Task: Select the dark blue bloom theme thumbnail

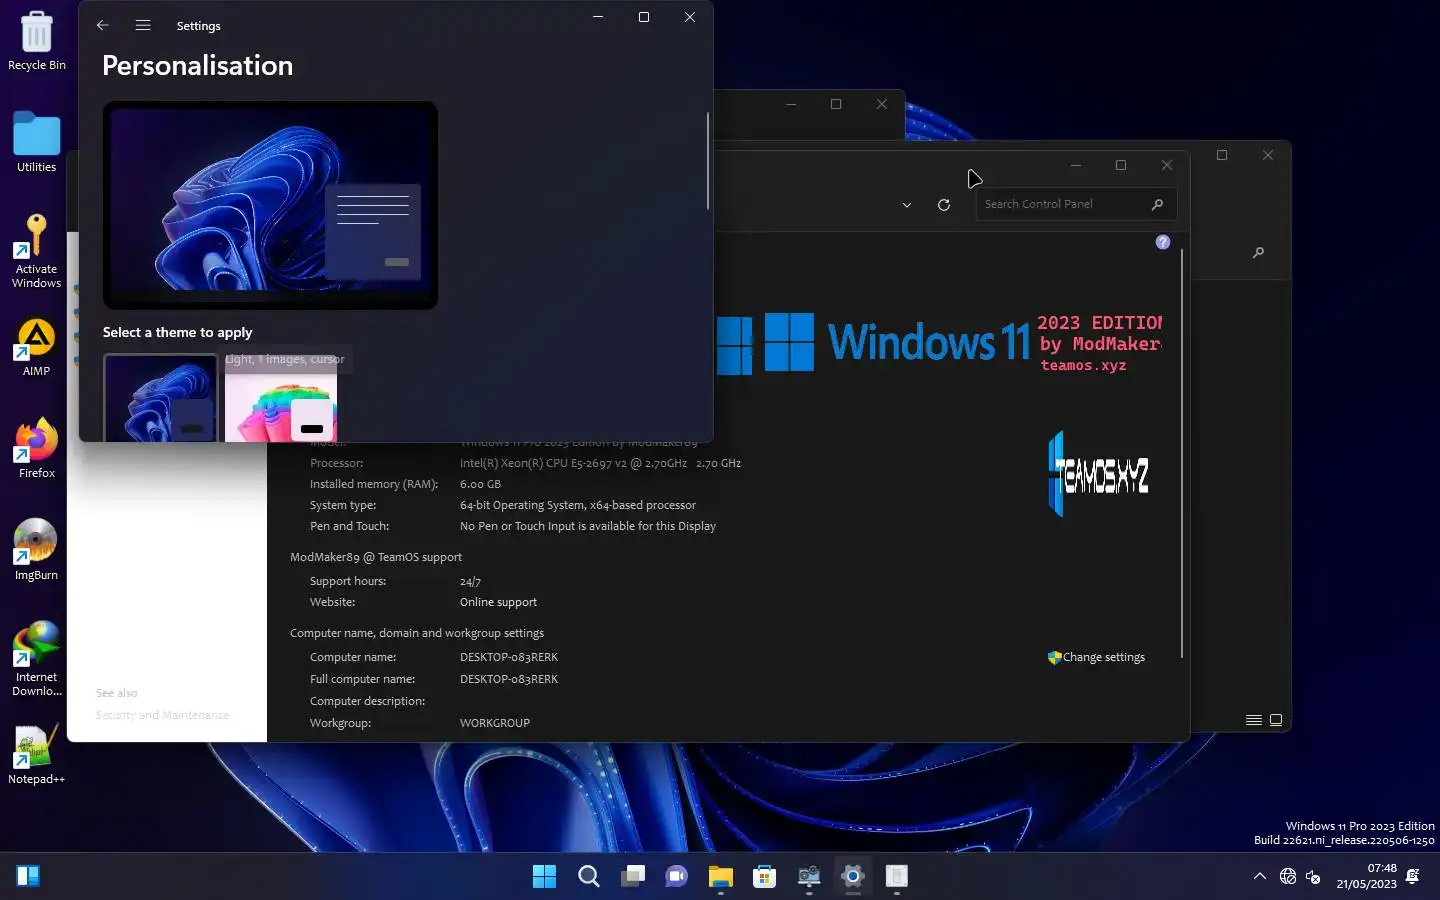Action: coord(160,398)
